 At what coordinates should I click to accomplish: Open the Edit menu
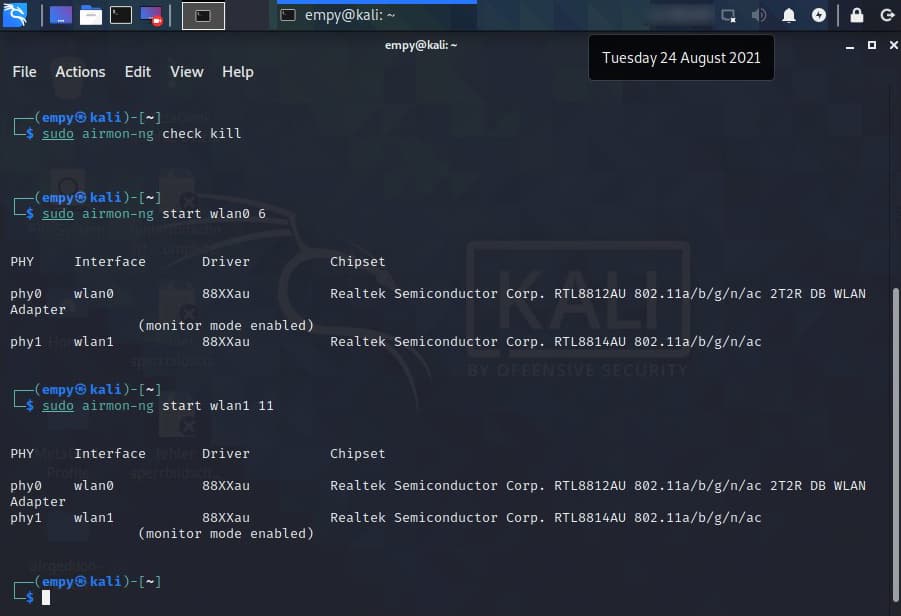138,72
